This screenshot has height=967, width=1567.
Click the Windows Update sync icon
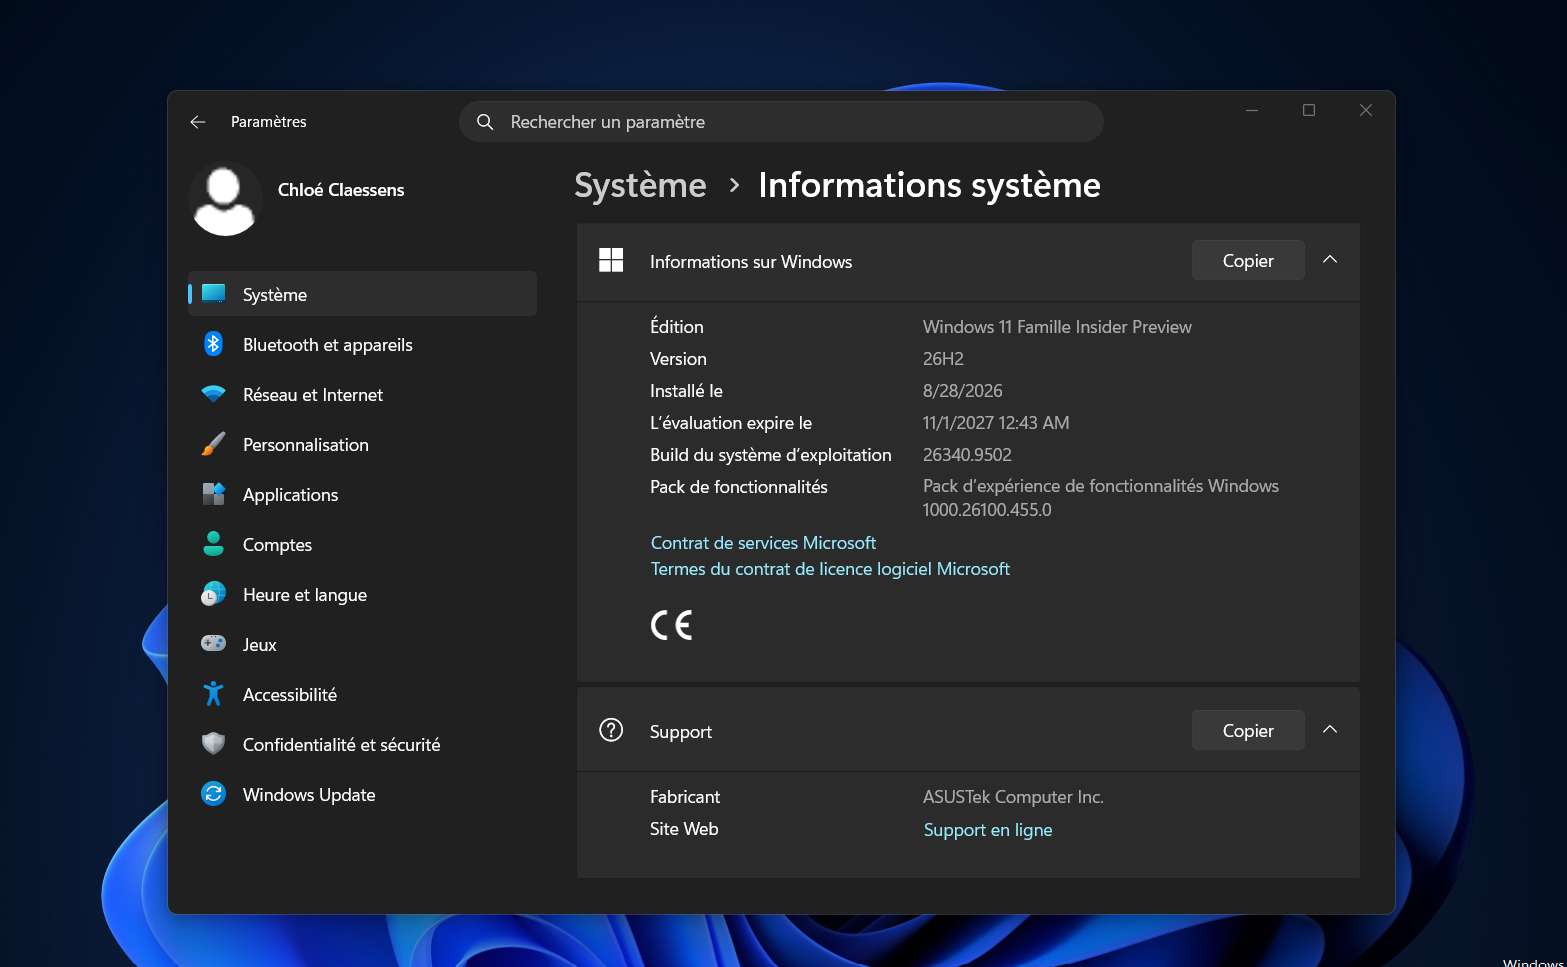pyautogui.click(x=213, y=794)
